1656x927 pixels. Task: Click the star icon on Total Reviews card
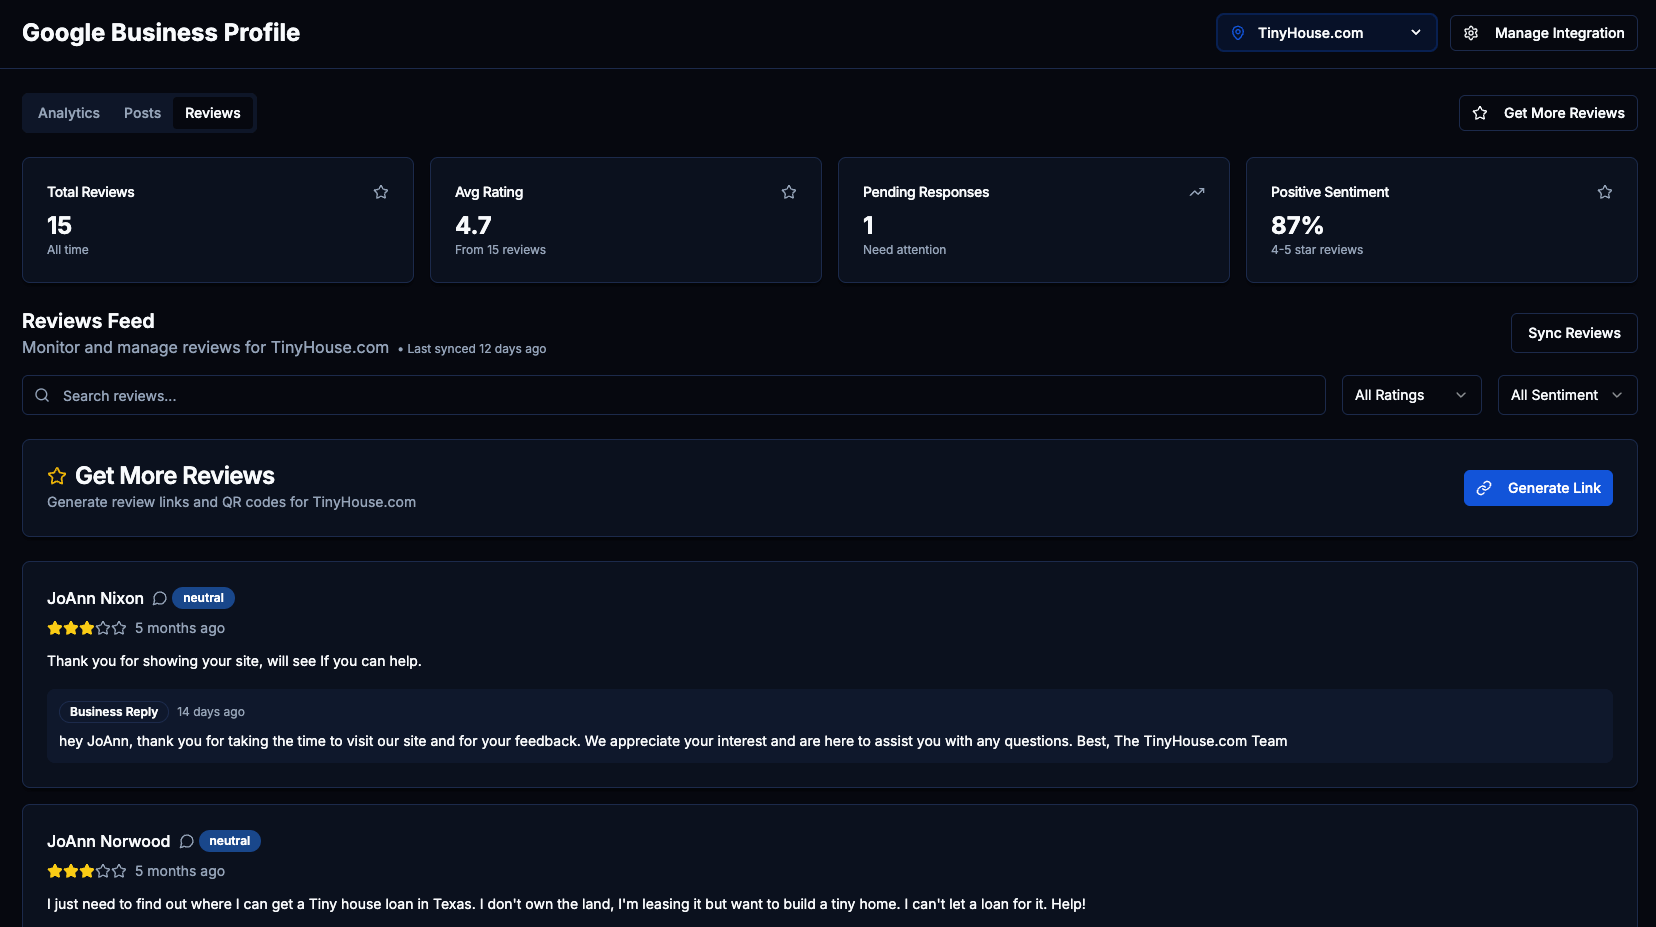tap(381, 191)
